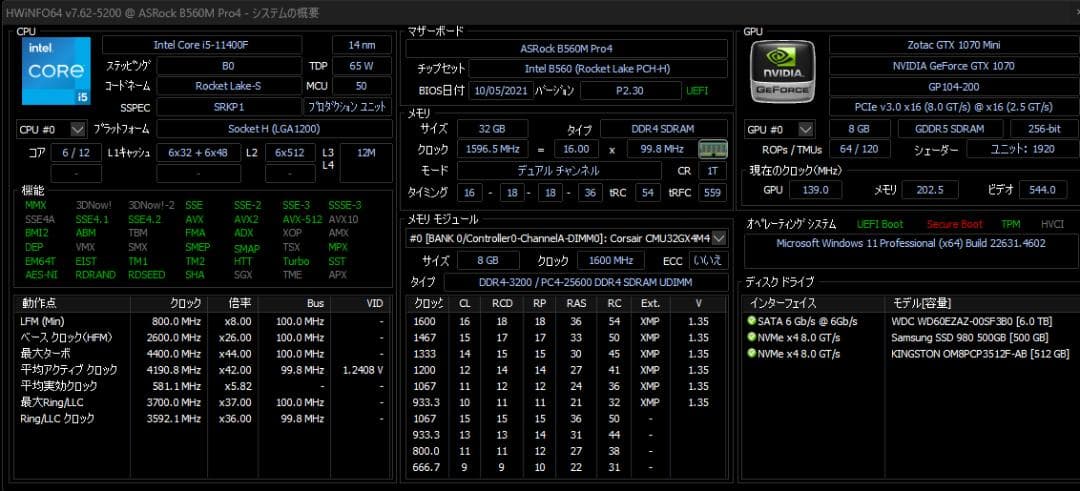Image resolution: width=1080 pixels, height=491 pixels.
Task: Click the 256-bit bus width field
Action: click(x=1044, y=129)
